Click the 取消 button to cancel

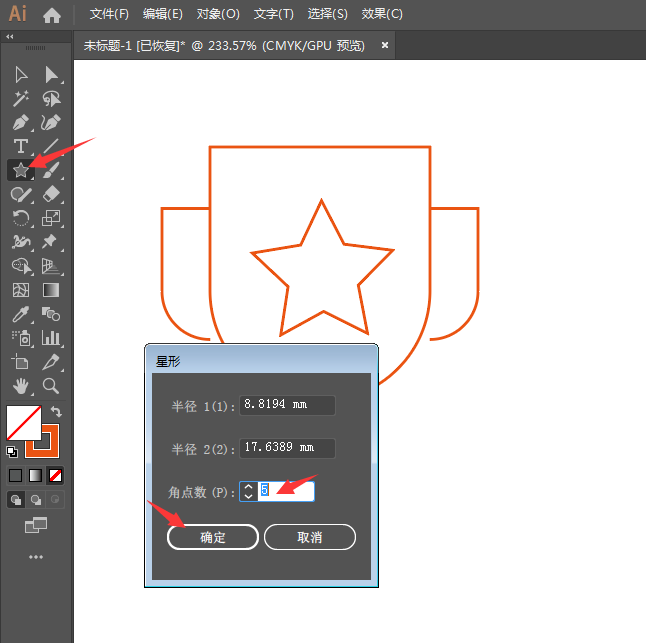tap(310, 537)
